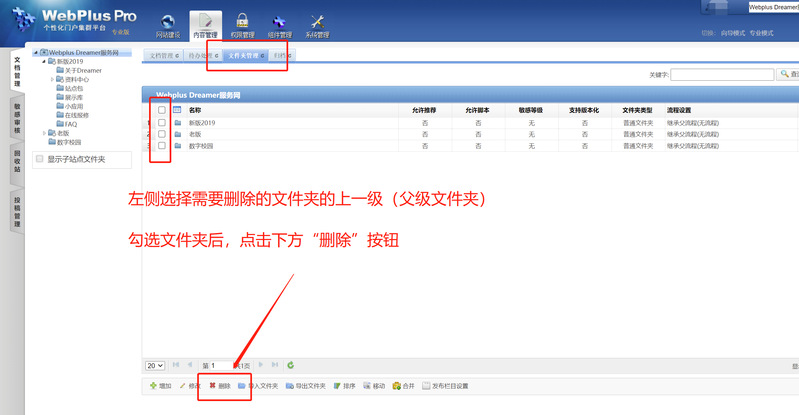Click the 导出文件夹 export button

tap(305, 386)
